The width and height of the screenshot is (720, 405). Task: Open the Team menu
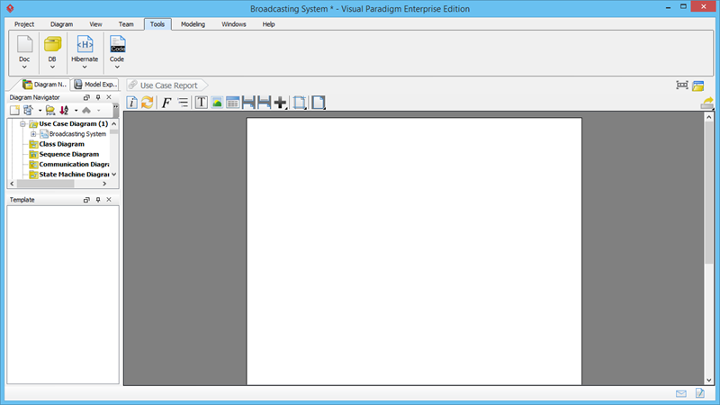pos(126,24)
